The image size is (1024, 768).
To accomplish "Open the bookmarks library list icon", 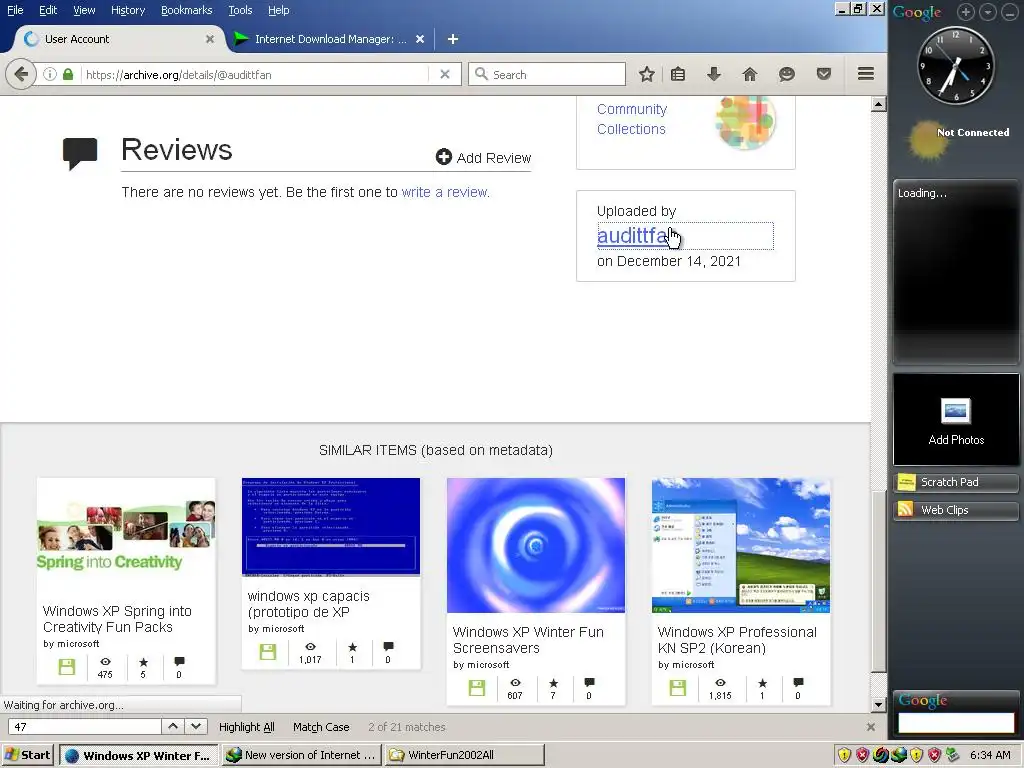I will pyautogui.click(x=678, y=74).
